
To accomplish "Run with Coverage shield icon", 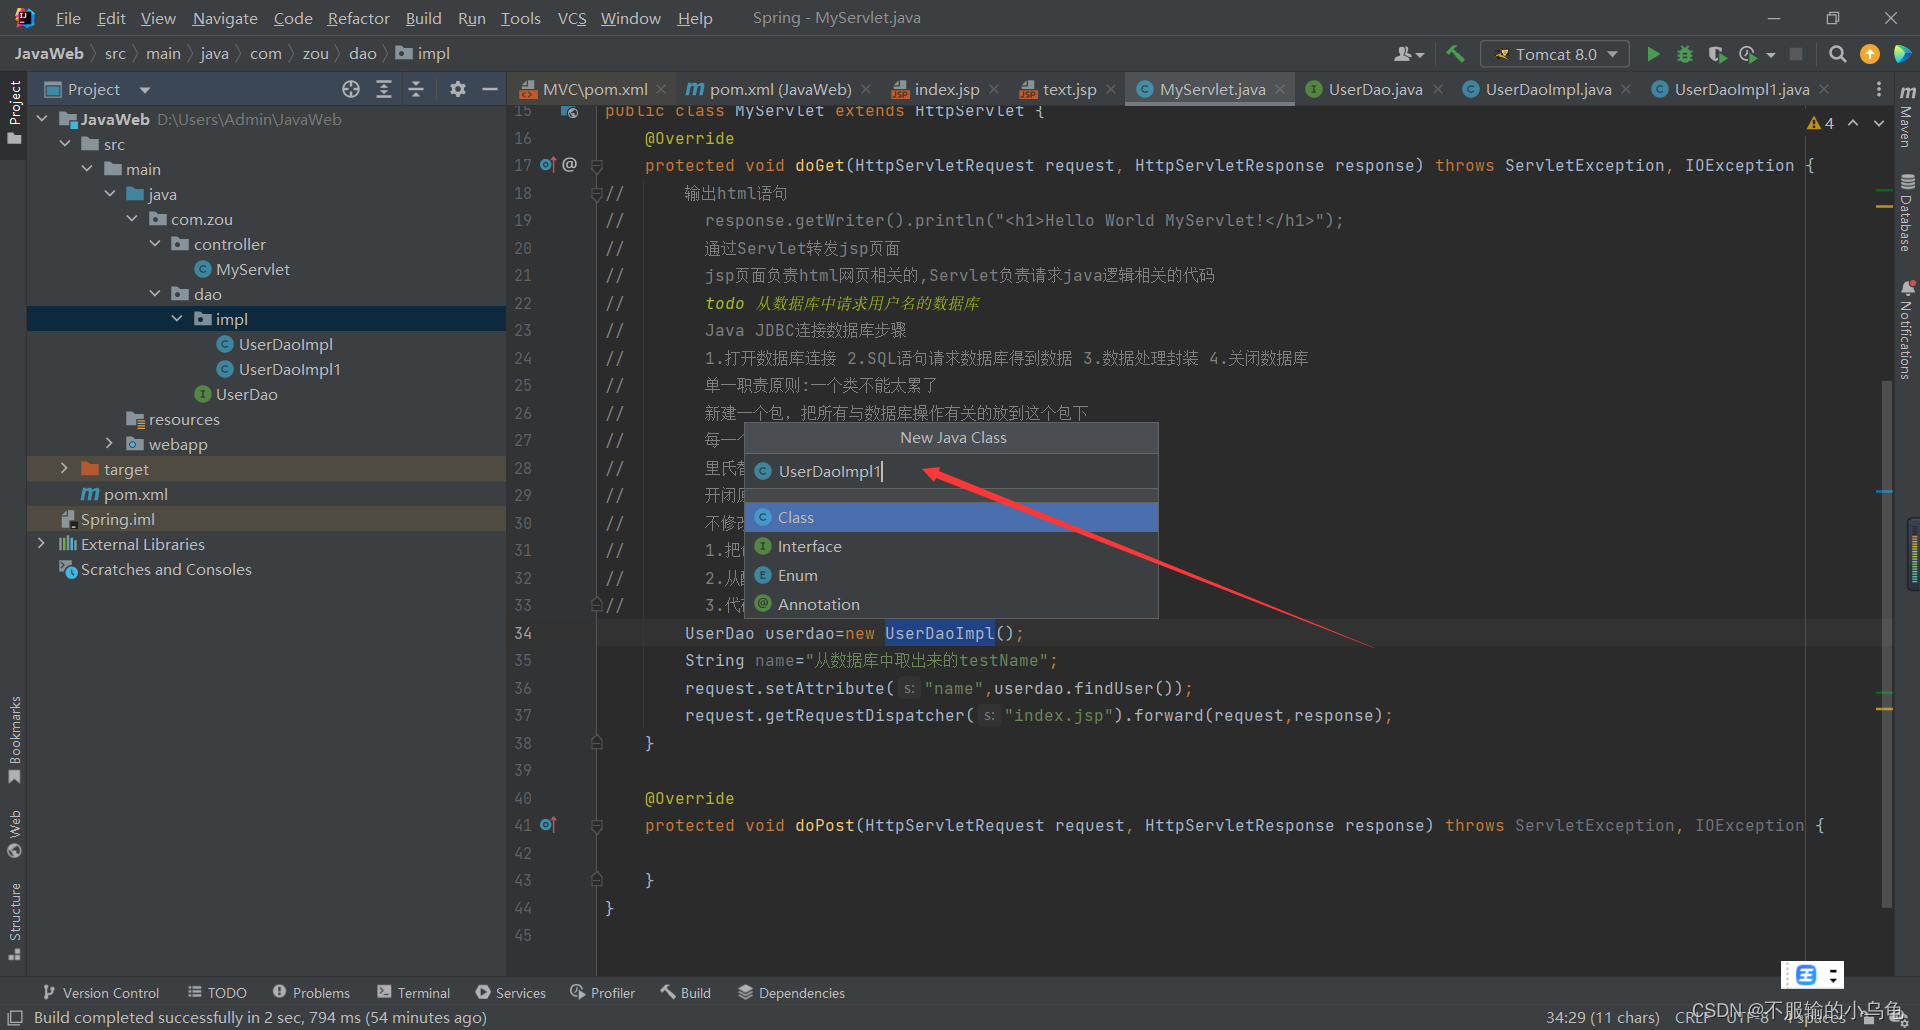I will point(1717,54).
